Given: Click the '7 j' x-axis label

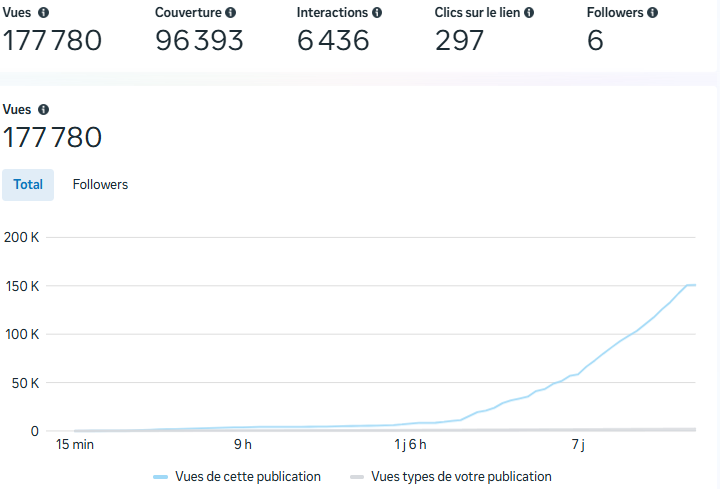Looking at the screenshot, I should click(x=577, y=444).
